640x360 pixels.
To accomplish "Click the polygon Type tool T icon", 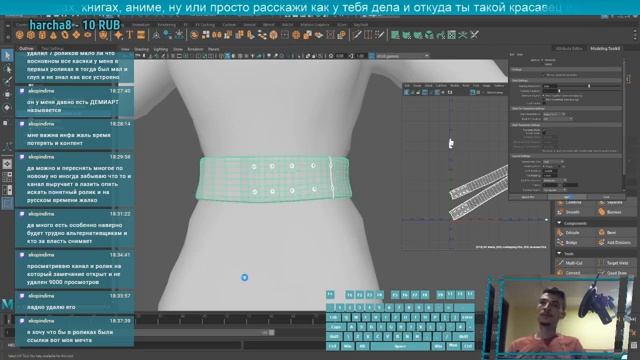I will (x=130, y=36).
